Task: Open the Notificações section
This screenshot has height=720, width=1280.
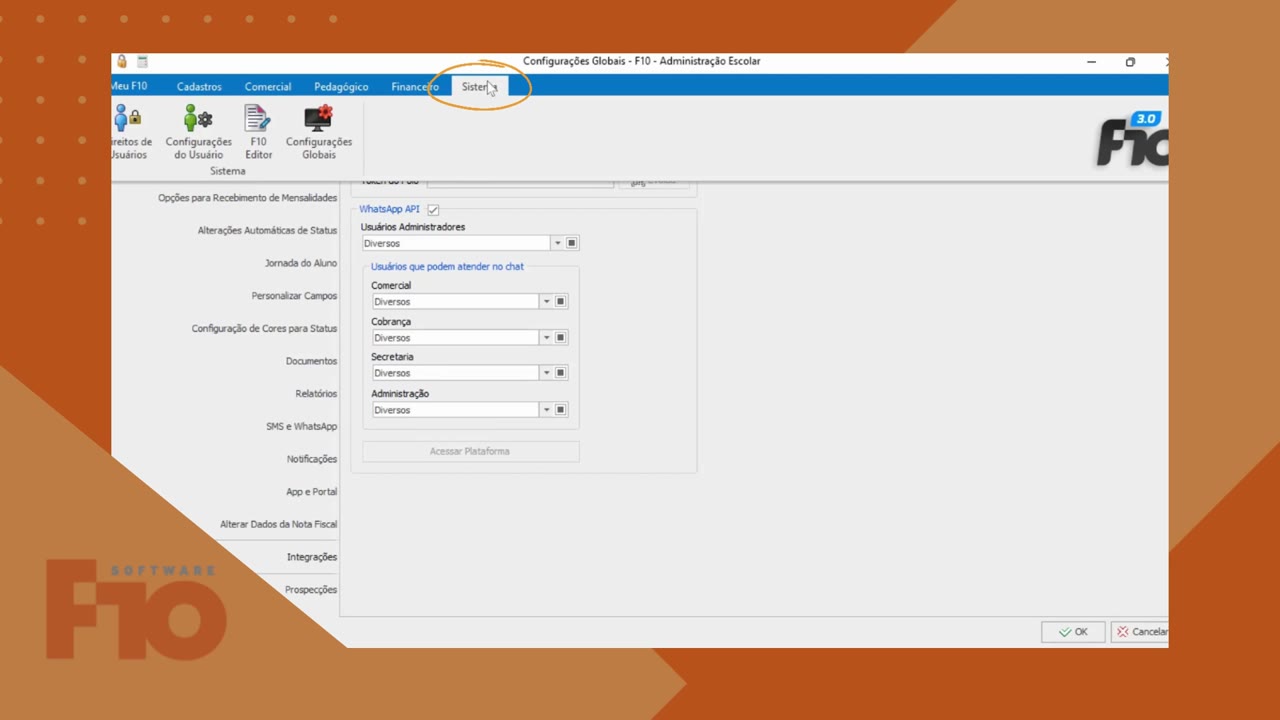Action: (x=312, y=459)
